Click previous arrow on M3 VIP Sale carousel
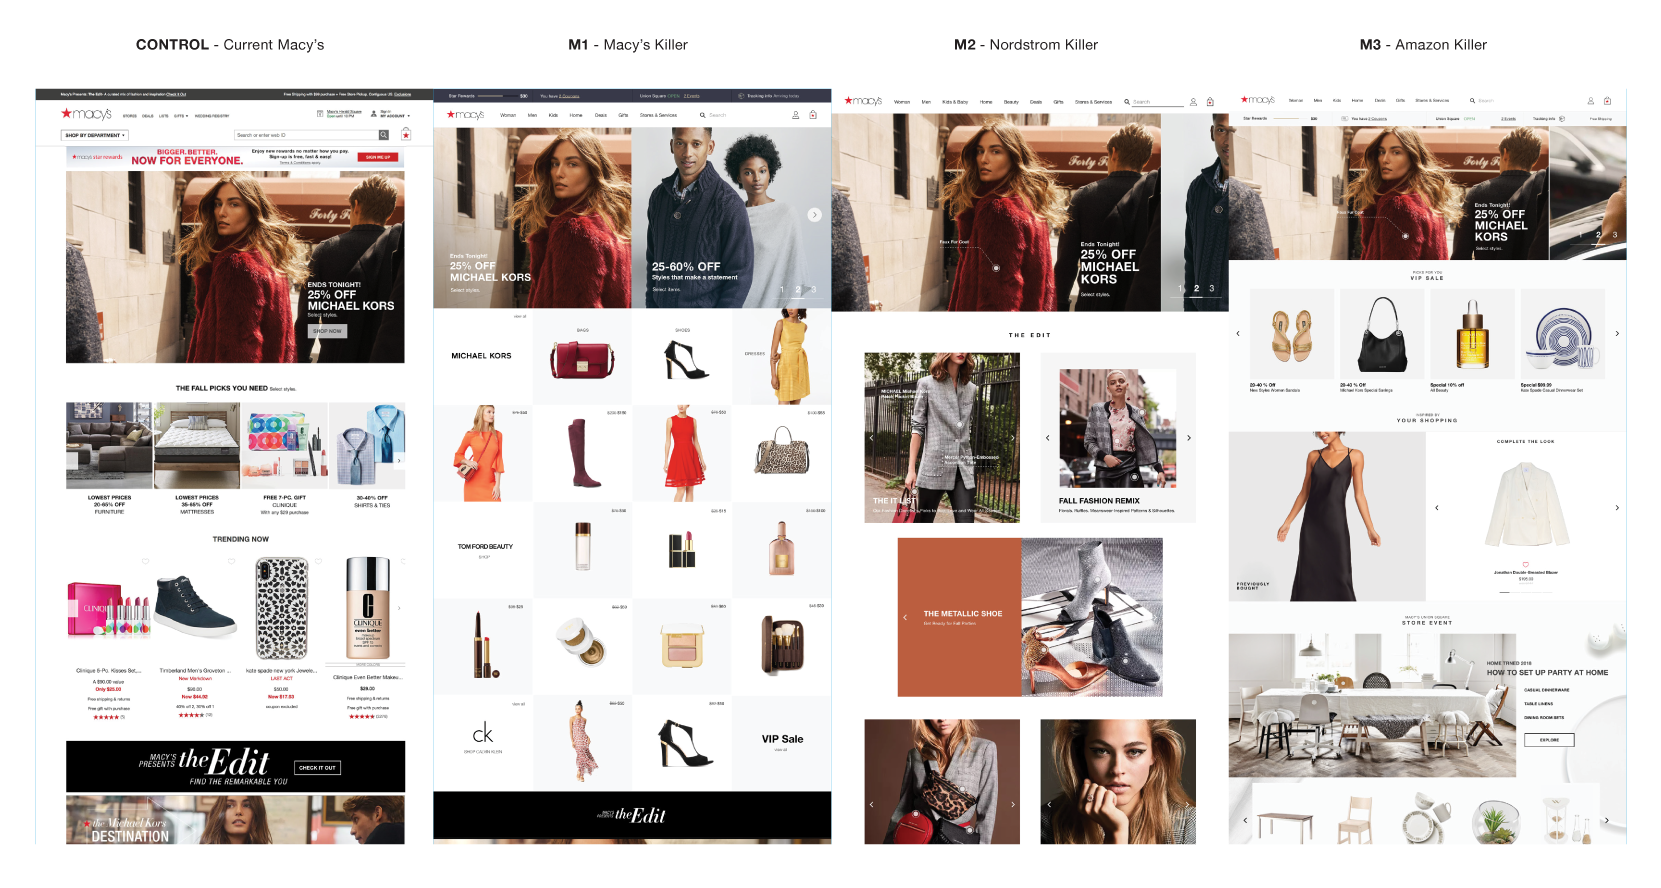 coord(1238,334)
